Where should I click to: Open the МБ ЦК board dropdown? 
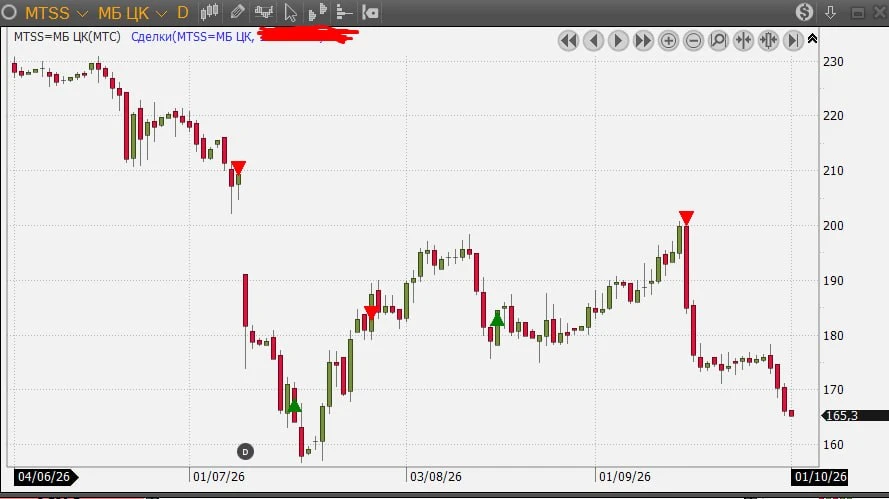pyautogui.click(x=162, y=13)
